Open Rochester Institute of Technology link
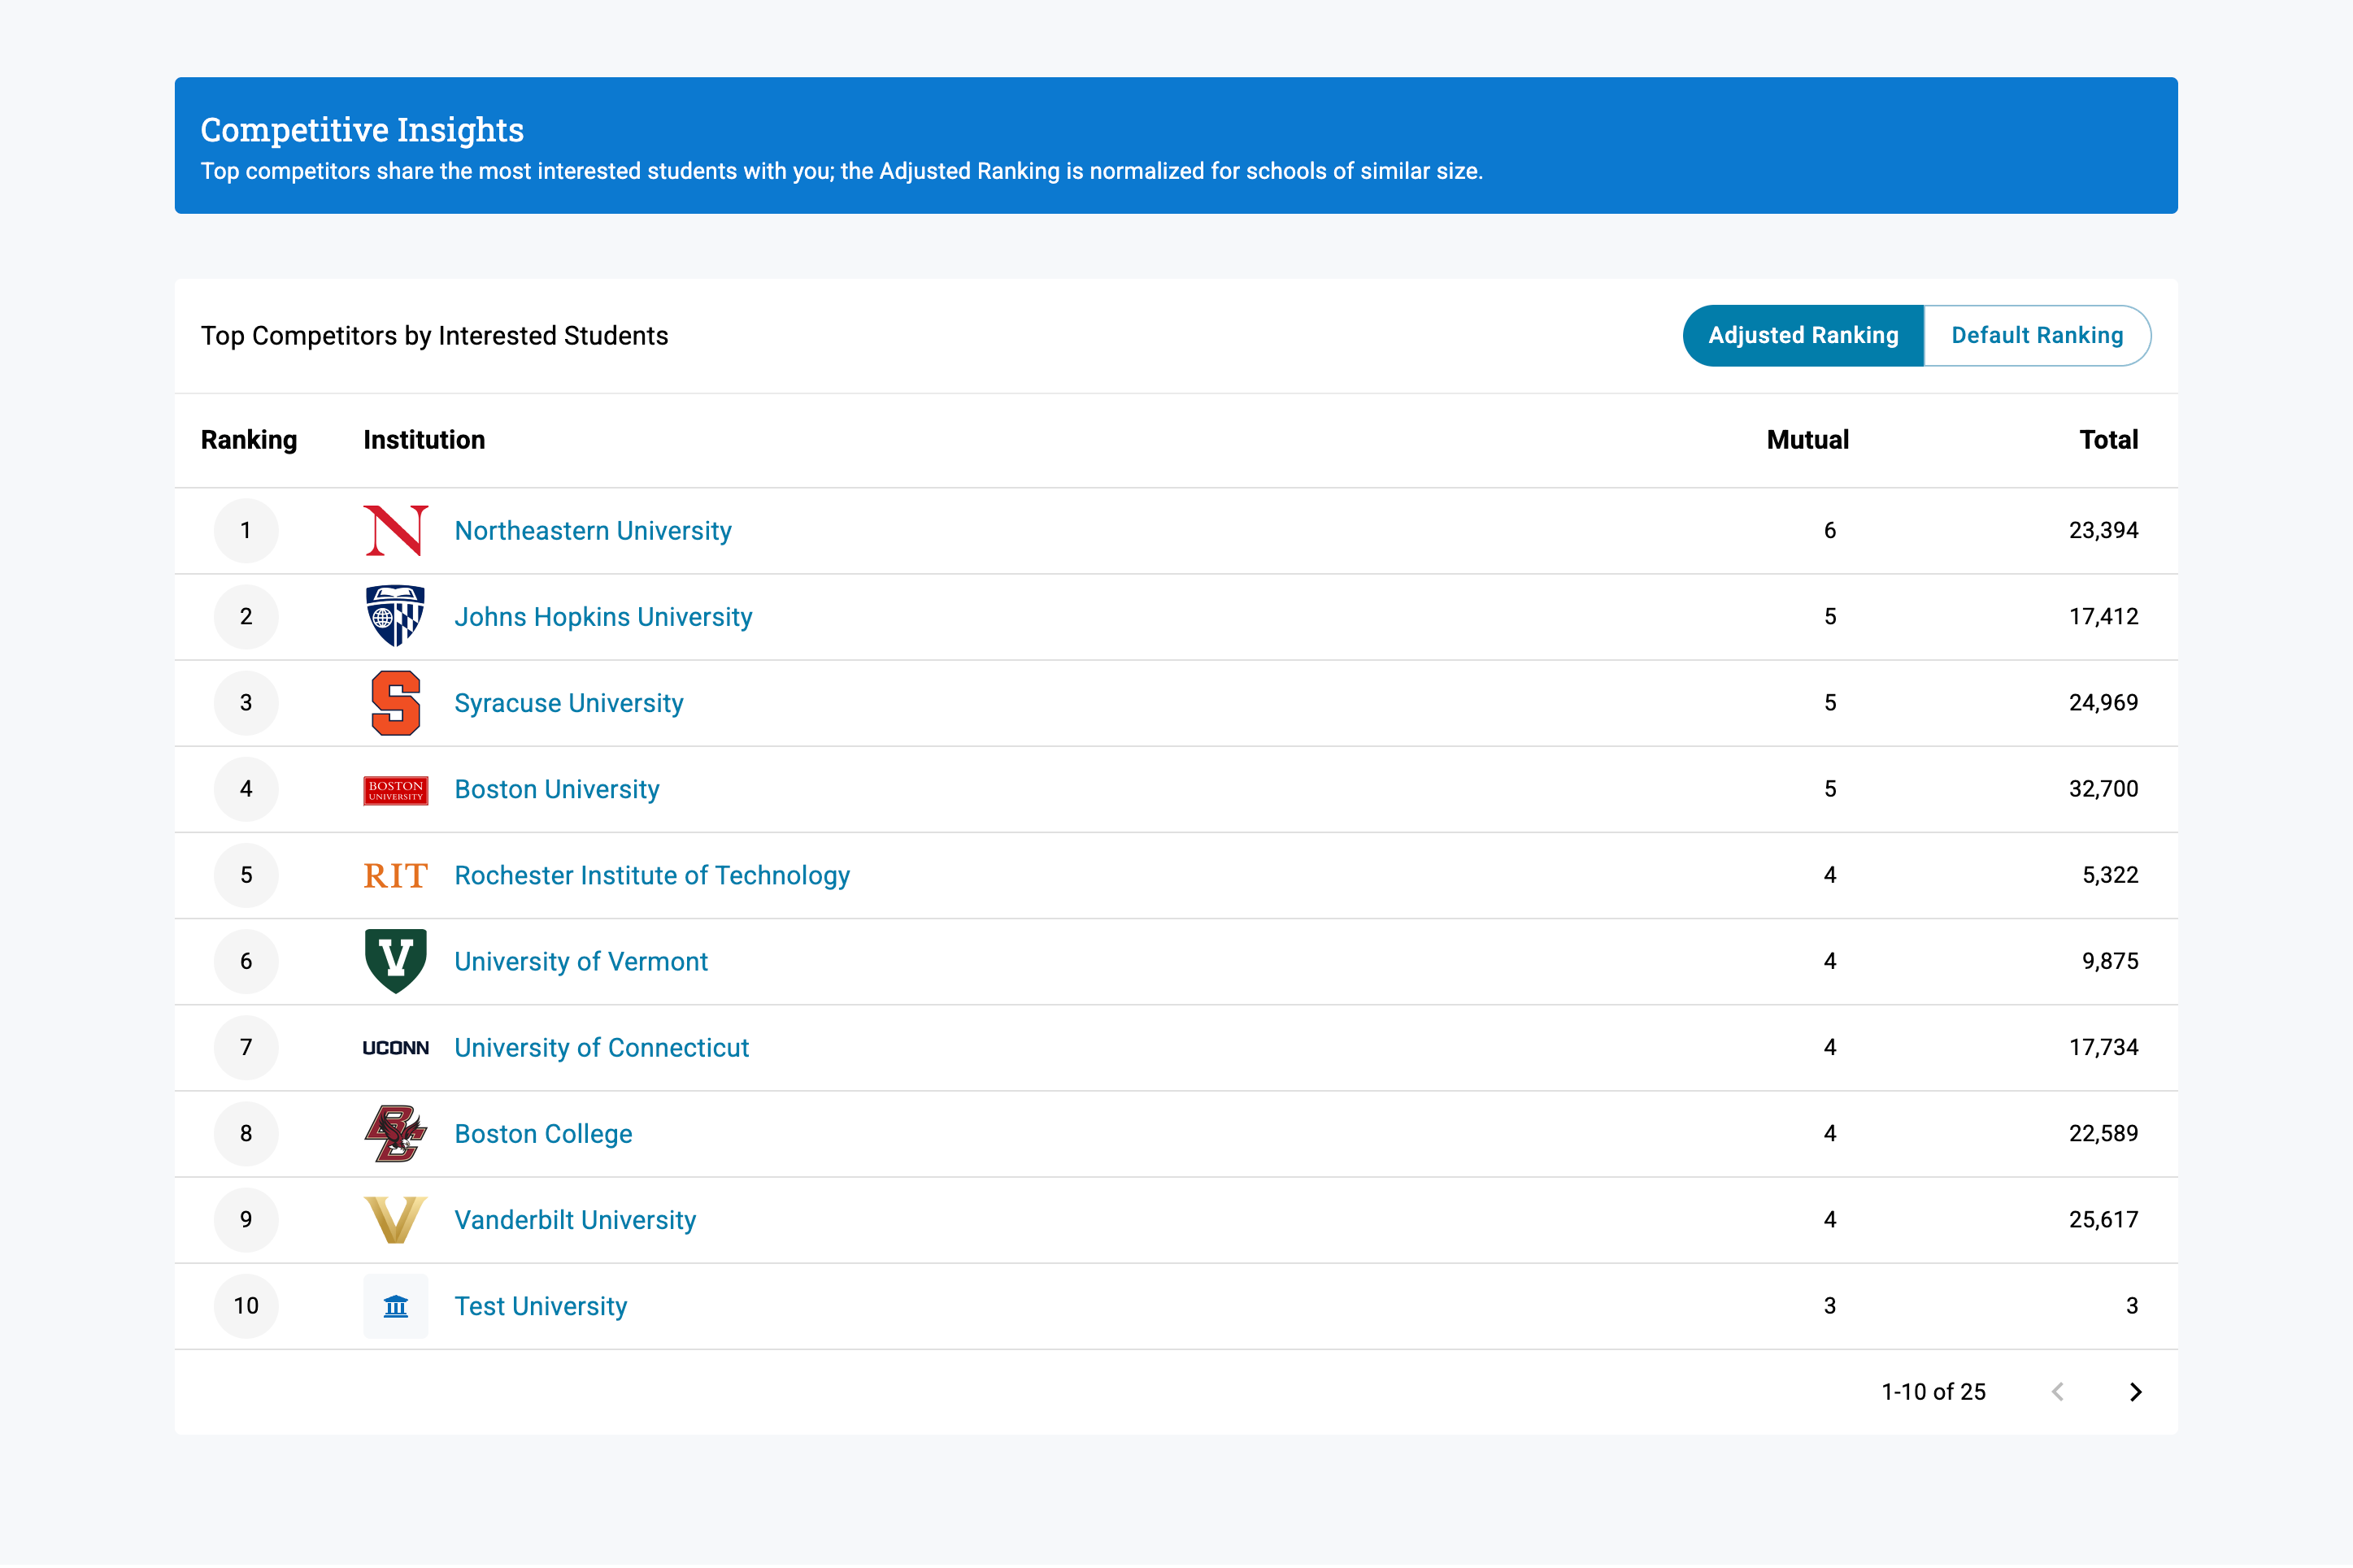2353x1568 pixels. [651, 876]
